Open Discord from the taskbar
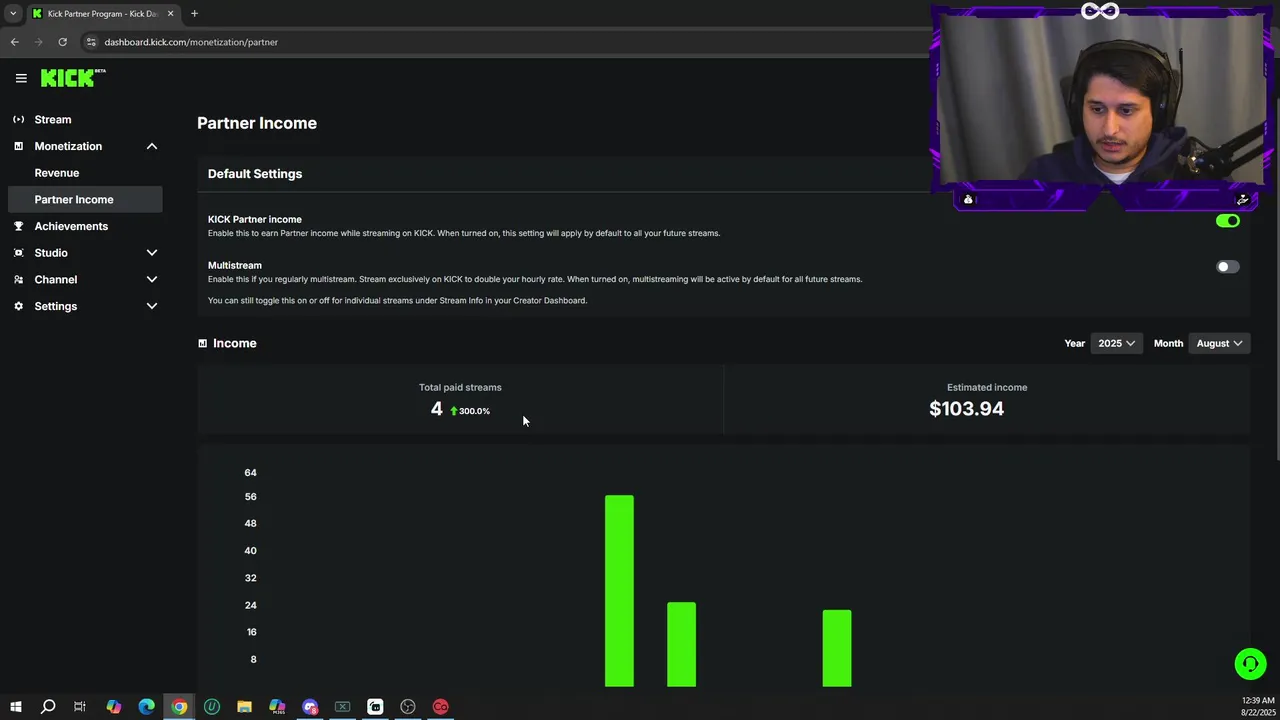Image resolution: width=1280 pixels, height=720 pixels. [x=310, y=707]
